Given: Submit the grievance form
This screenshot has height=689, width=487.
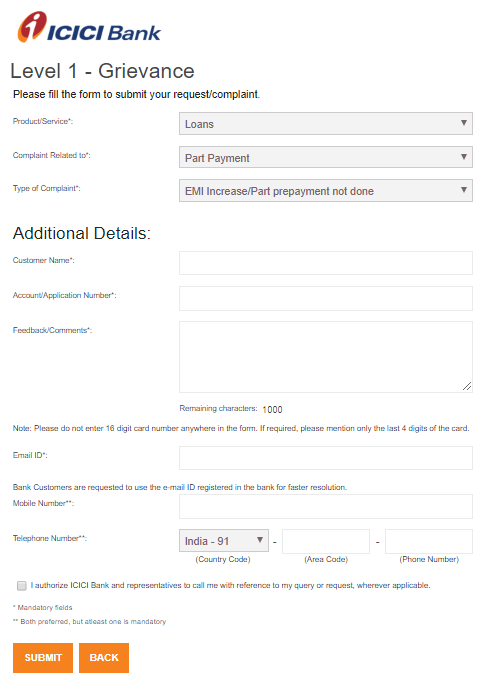Looking at the screenshot, I should click(x=43, y=658).
